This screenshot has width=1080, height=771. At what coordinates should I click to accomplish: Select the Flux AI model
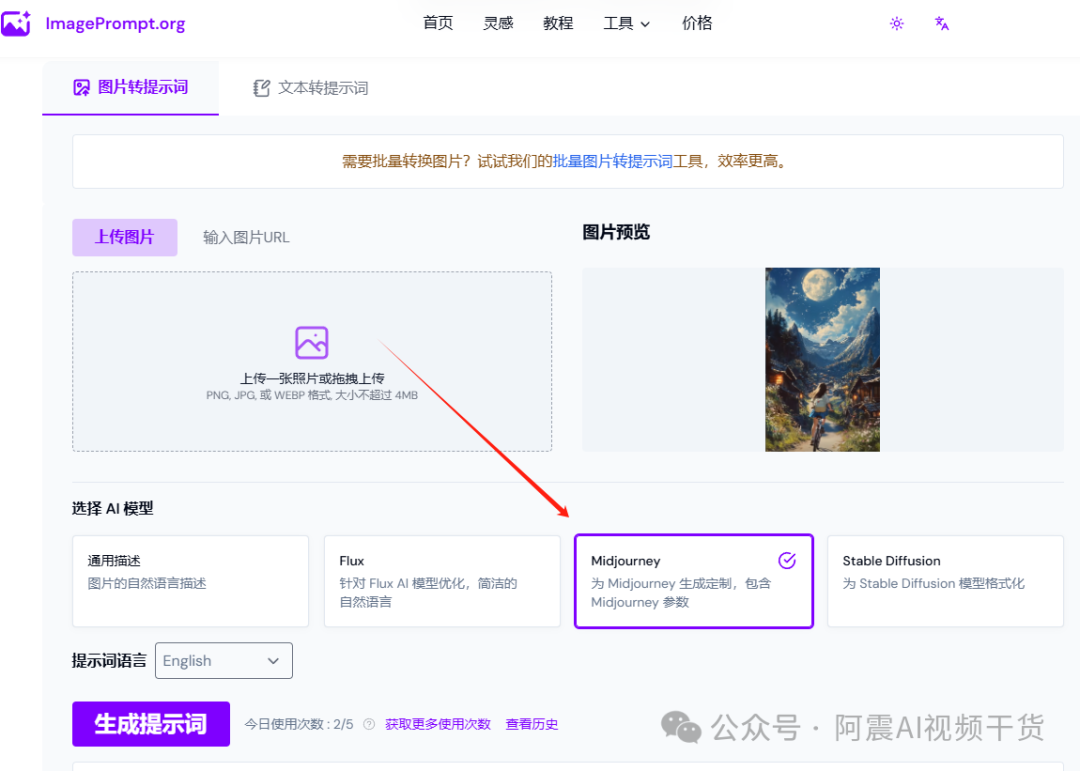[x=442, y=582]
